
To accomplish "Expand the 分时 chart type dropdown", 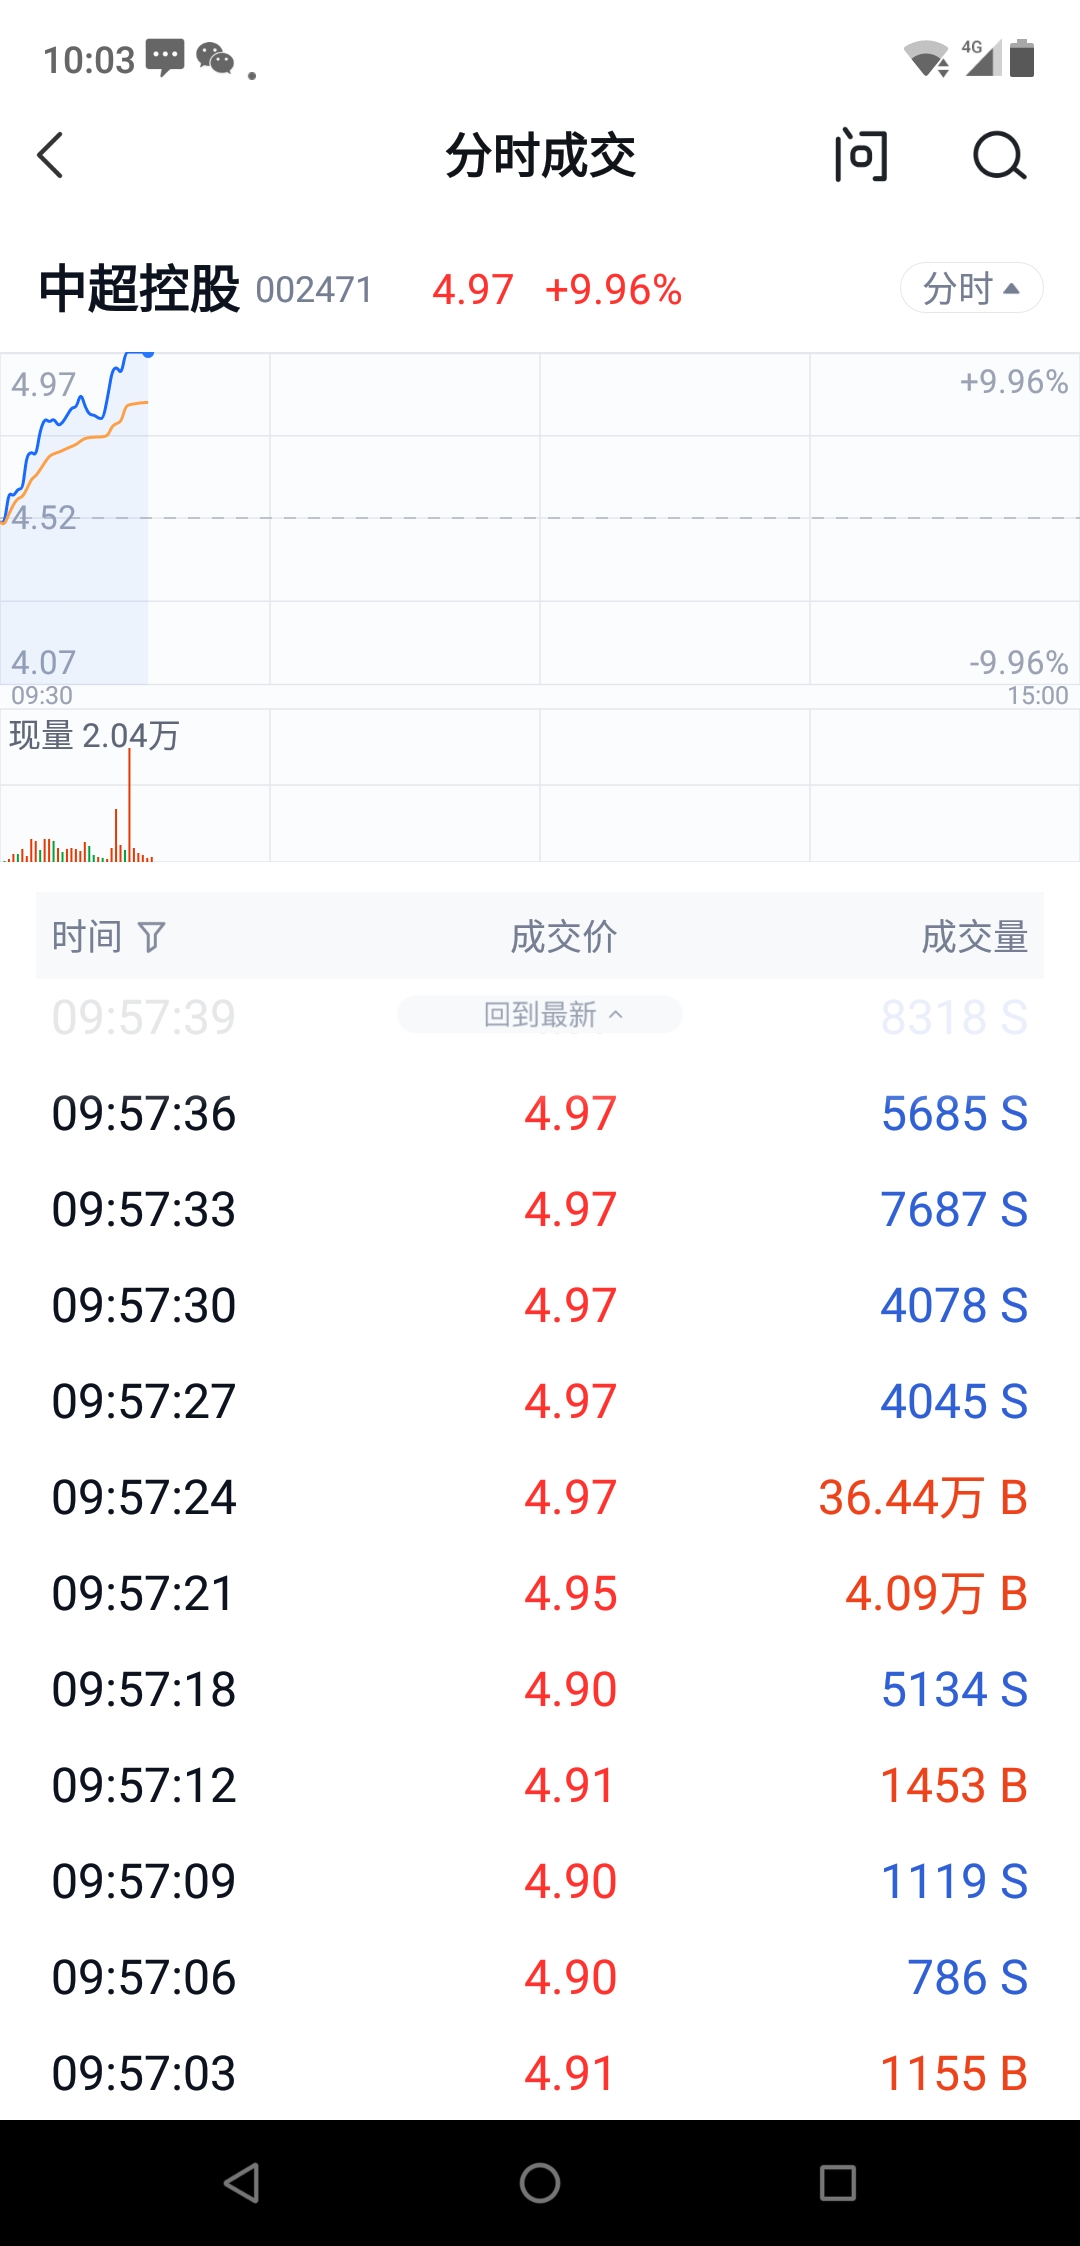I will 970,289.
